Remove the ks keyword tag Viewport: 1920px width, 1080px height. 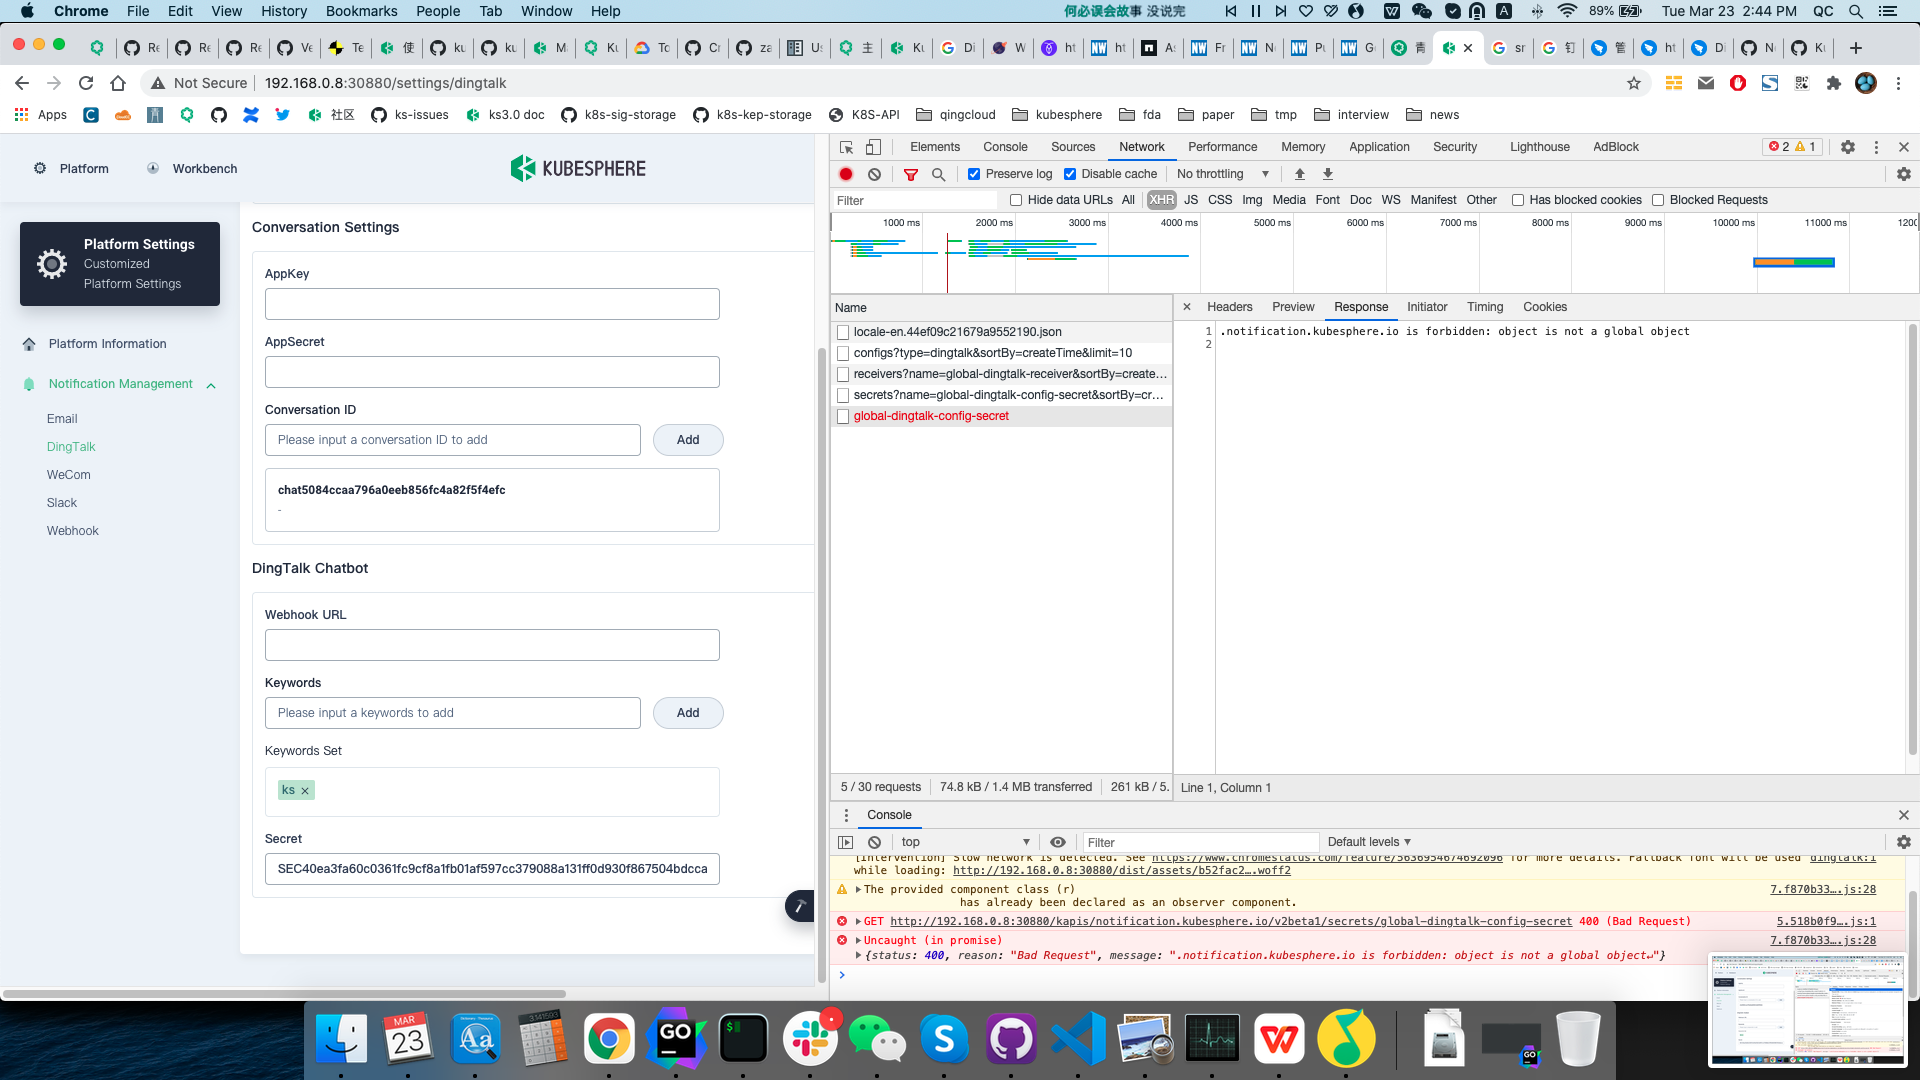click(x=305, y=790)
